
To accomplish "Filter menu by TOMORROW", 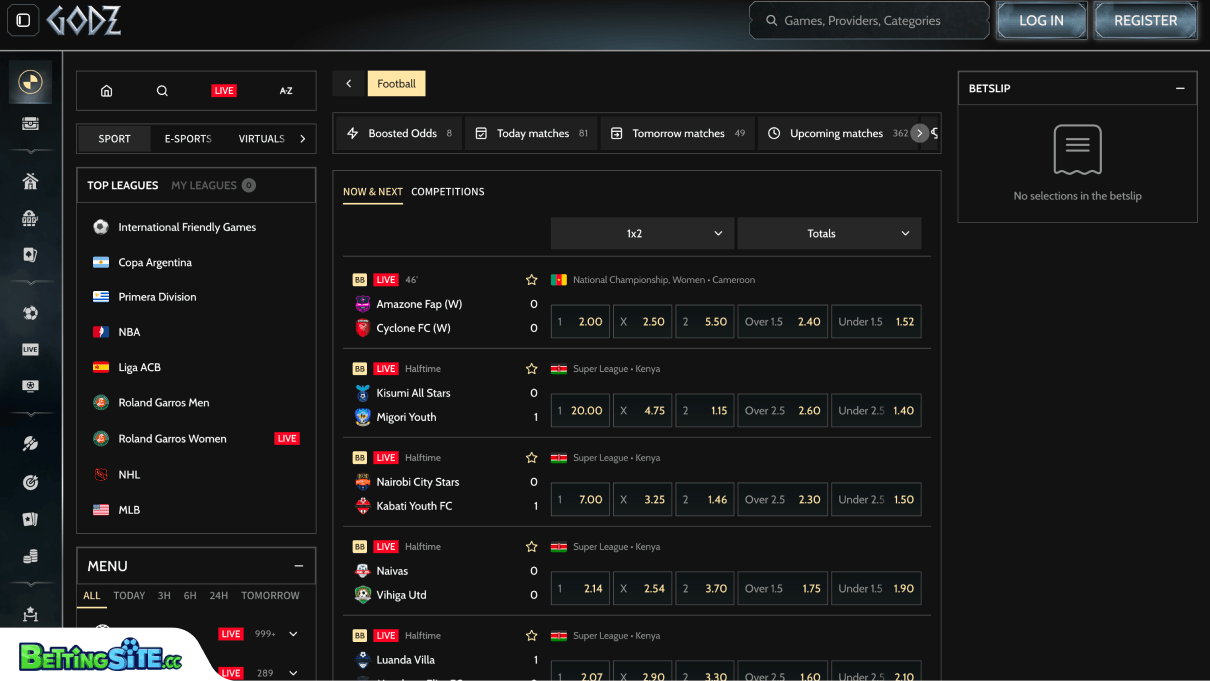I will 270,596.
